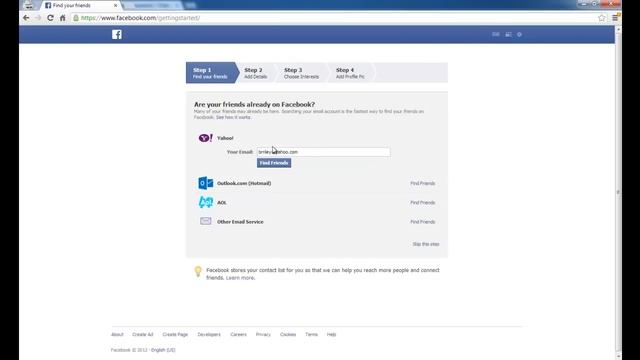Click the Yahoo! logo icon
The height and width of the screenshot is (360, 640).
coord(205,138)
